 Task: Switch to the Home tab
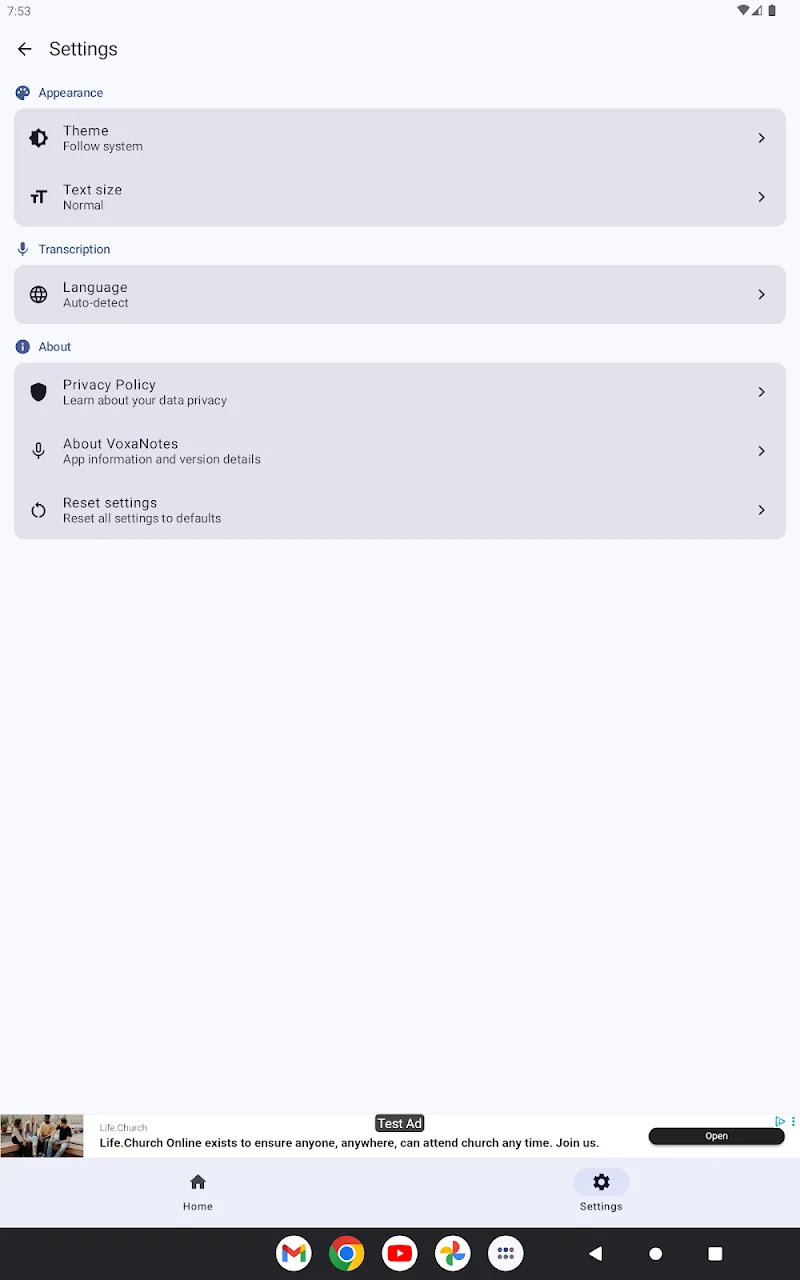click(198, 1192)
